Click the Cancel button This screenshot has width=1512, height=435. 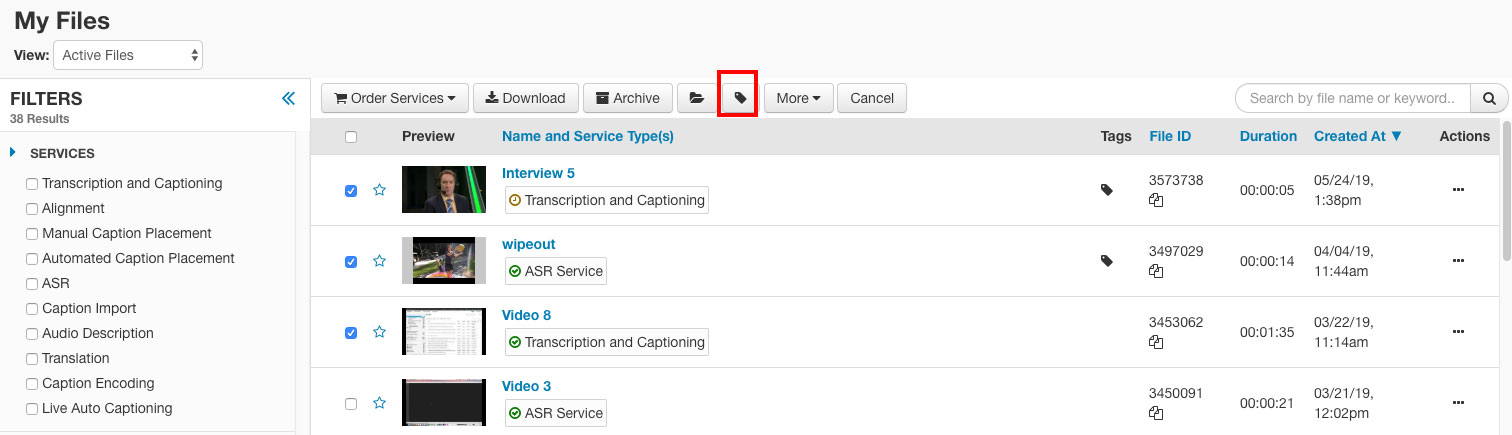pos(872,98)
